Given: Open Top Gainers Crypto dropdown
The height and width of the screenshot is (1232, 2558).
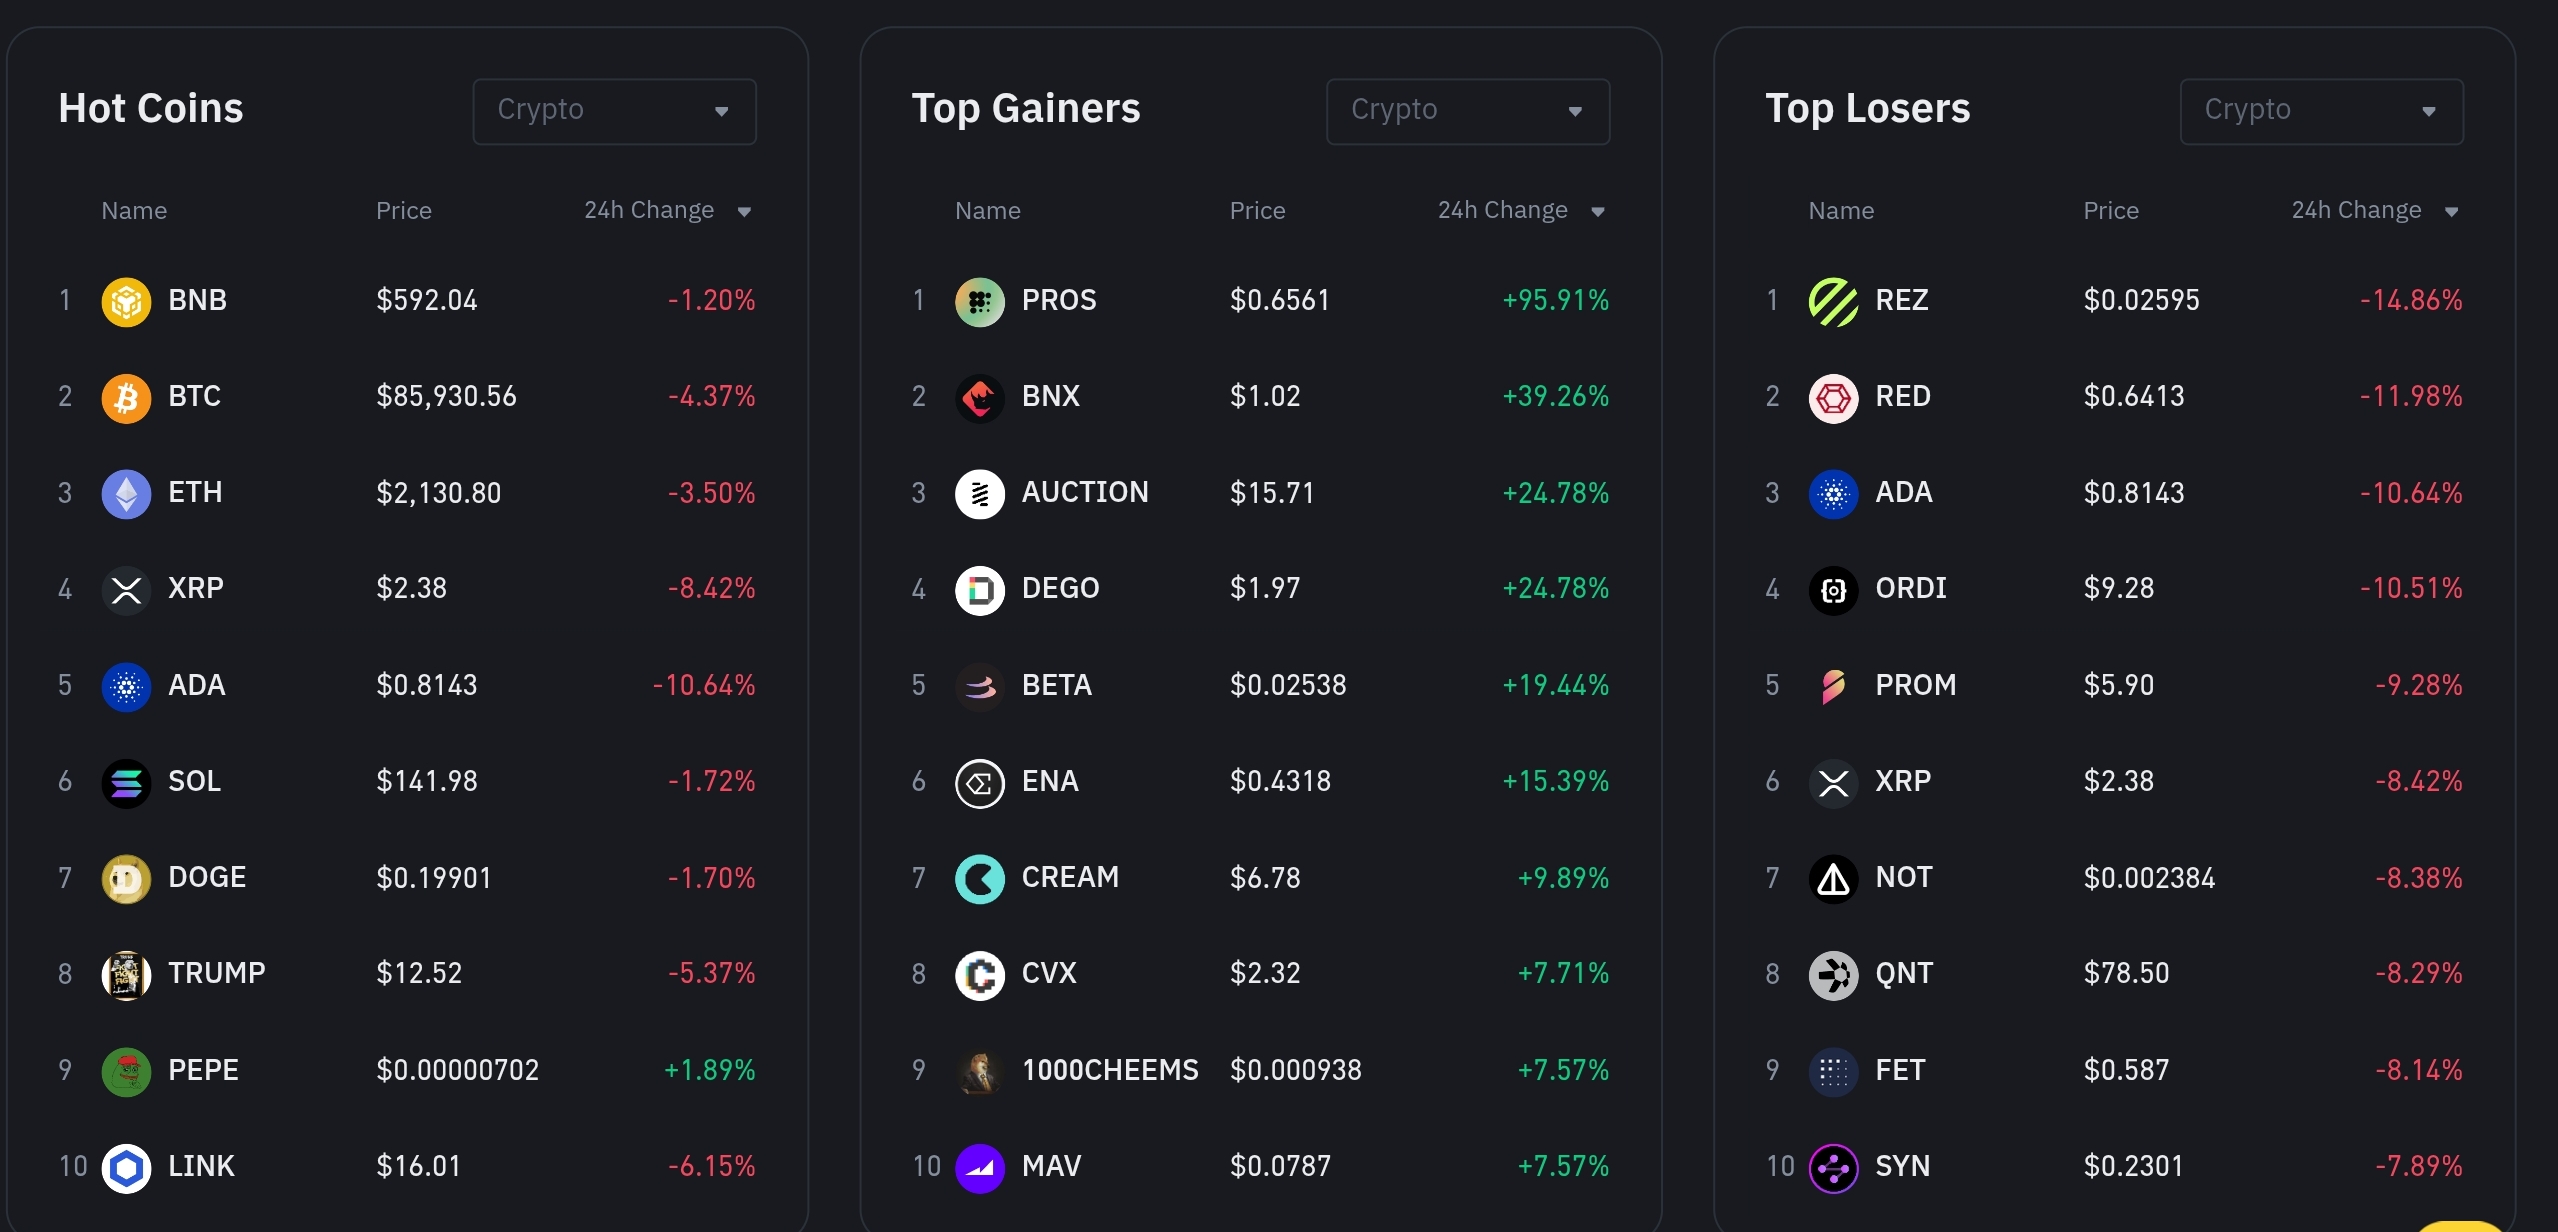Looking at the screenshot, I should [1467, 111].
